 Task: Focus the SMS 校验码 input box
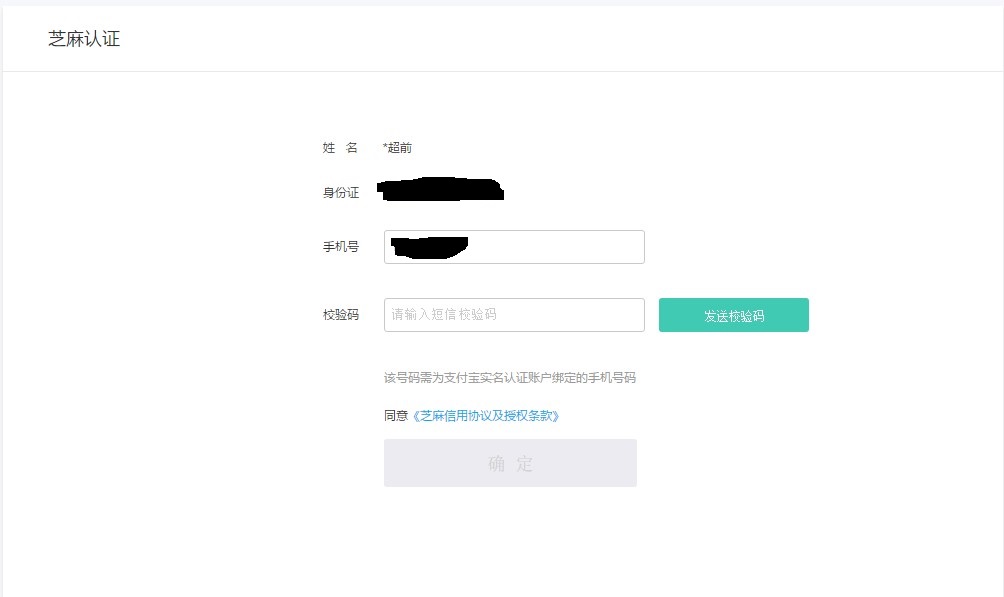click(x=514, y=314)
